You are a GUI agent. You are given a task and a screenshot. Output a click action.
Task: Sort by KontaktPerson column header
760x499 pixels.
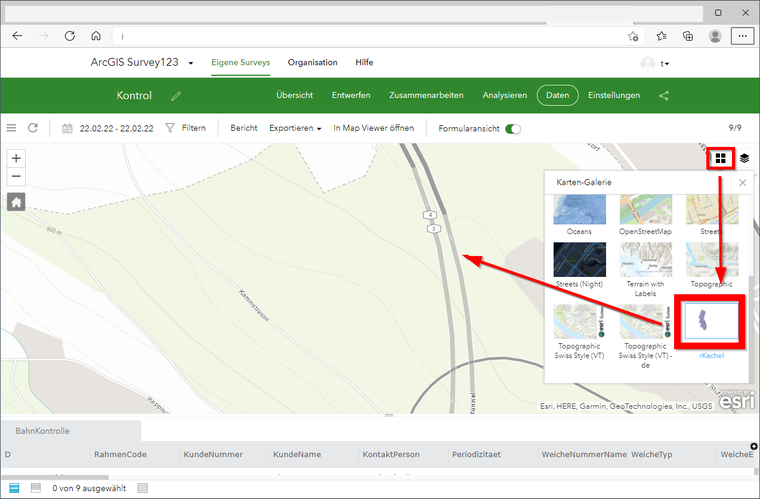click(391, 454)
